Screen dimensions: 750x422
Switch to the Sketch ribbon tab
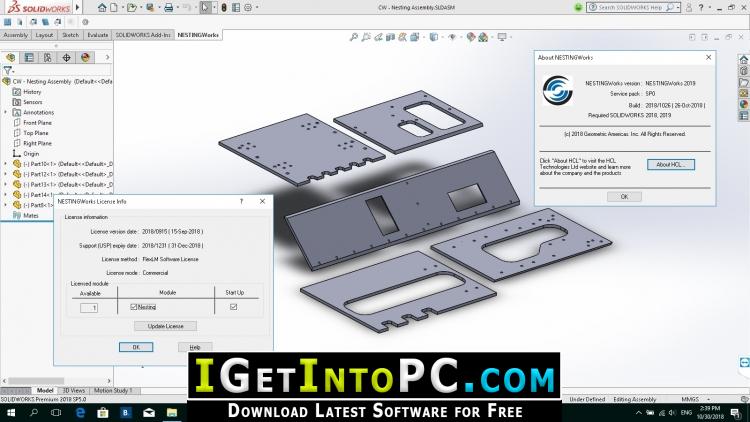pyautogui.click(x=70, y=35)
